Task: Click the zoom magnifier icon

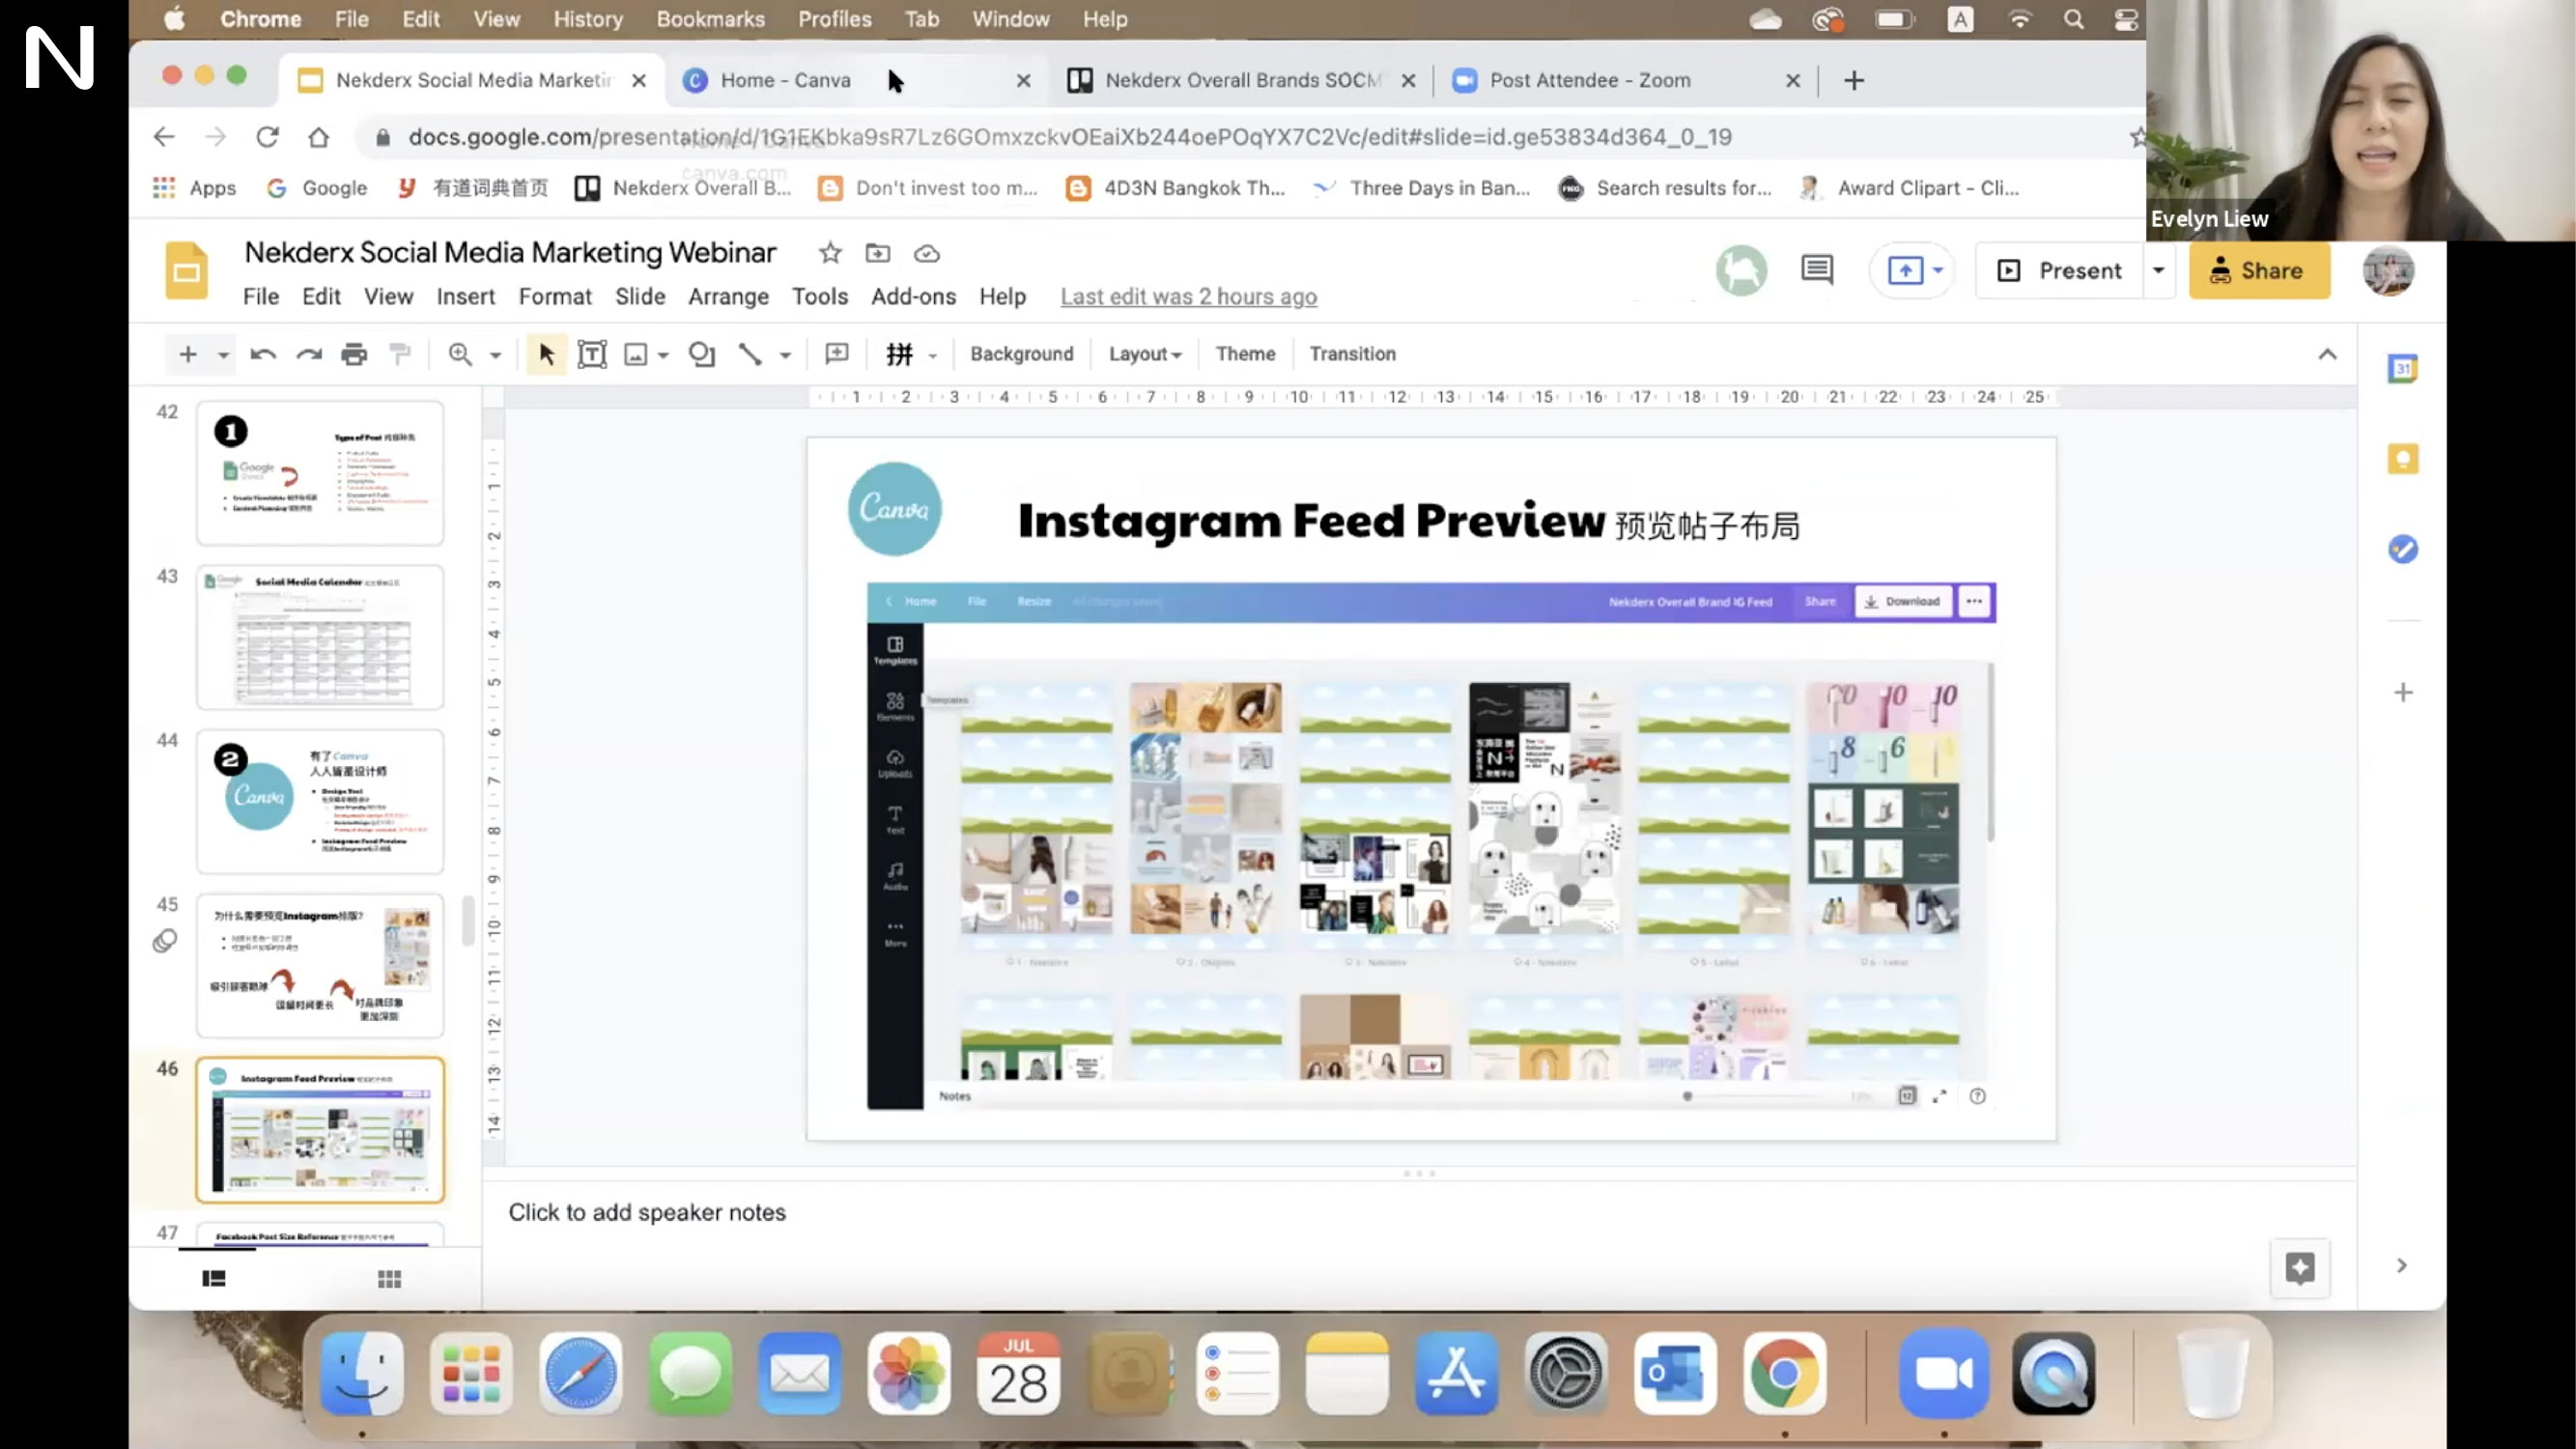Action: [460, 354]
